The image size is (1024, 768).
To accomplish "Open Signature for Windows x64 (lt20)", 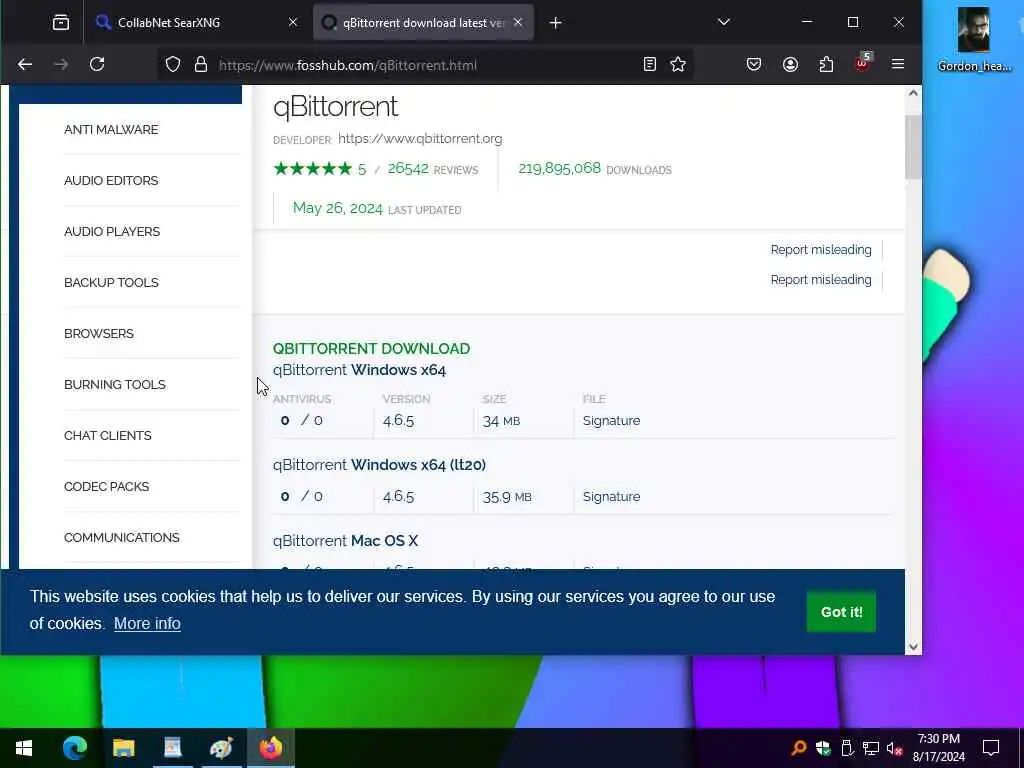I will [x=611, y=496].
